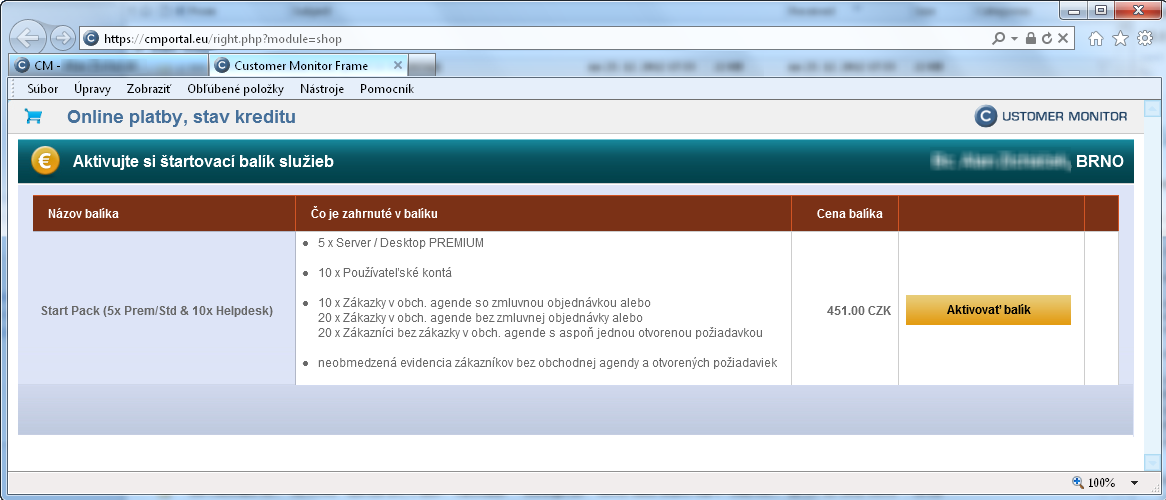
Task: Click the browser Forward arrow button
Action: point(62,39)
